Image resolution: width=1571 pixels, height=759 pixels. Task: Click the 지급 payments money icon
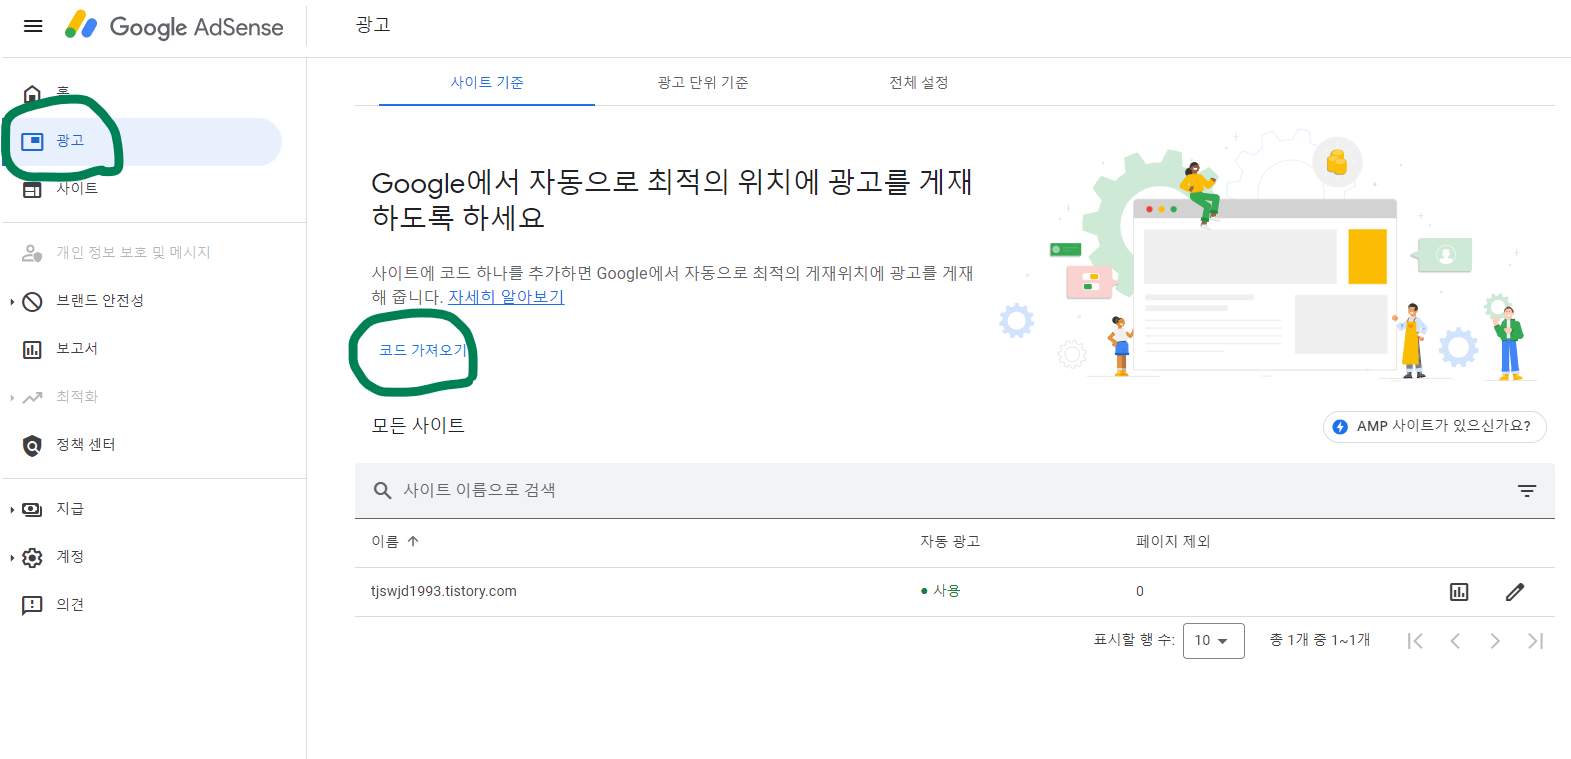[x=32, y=509]
